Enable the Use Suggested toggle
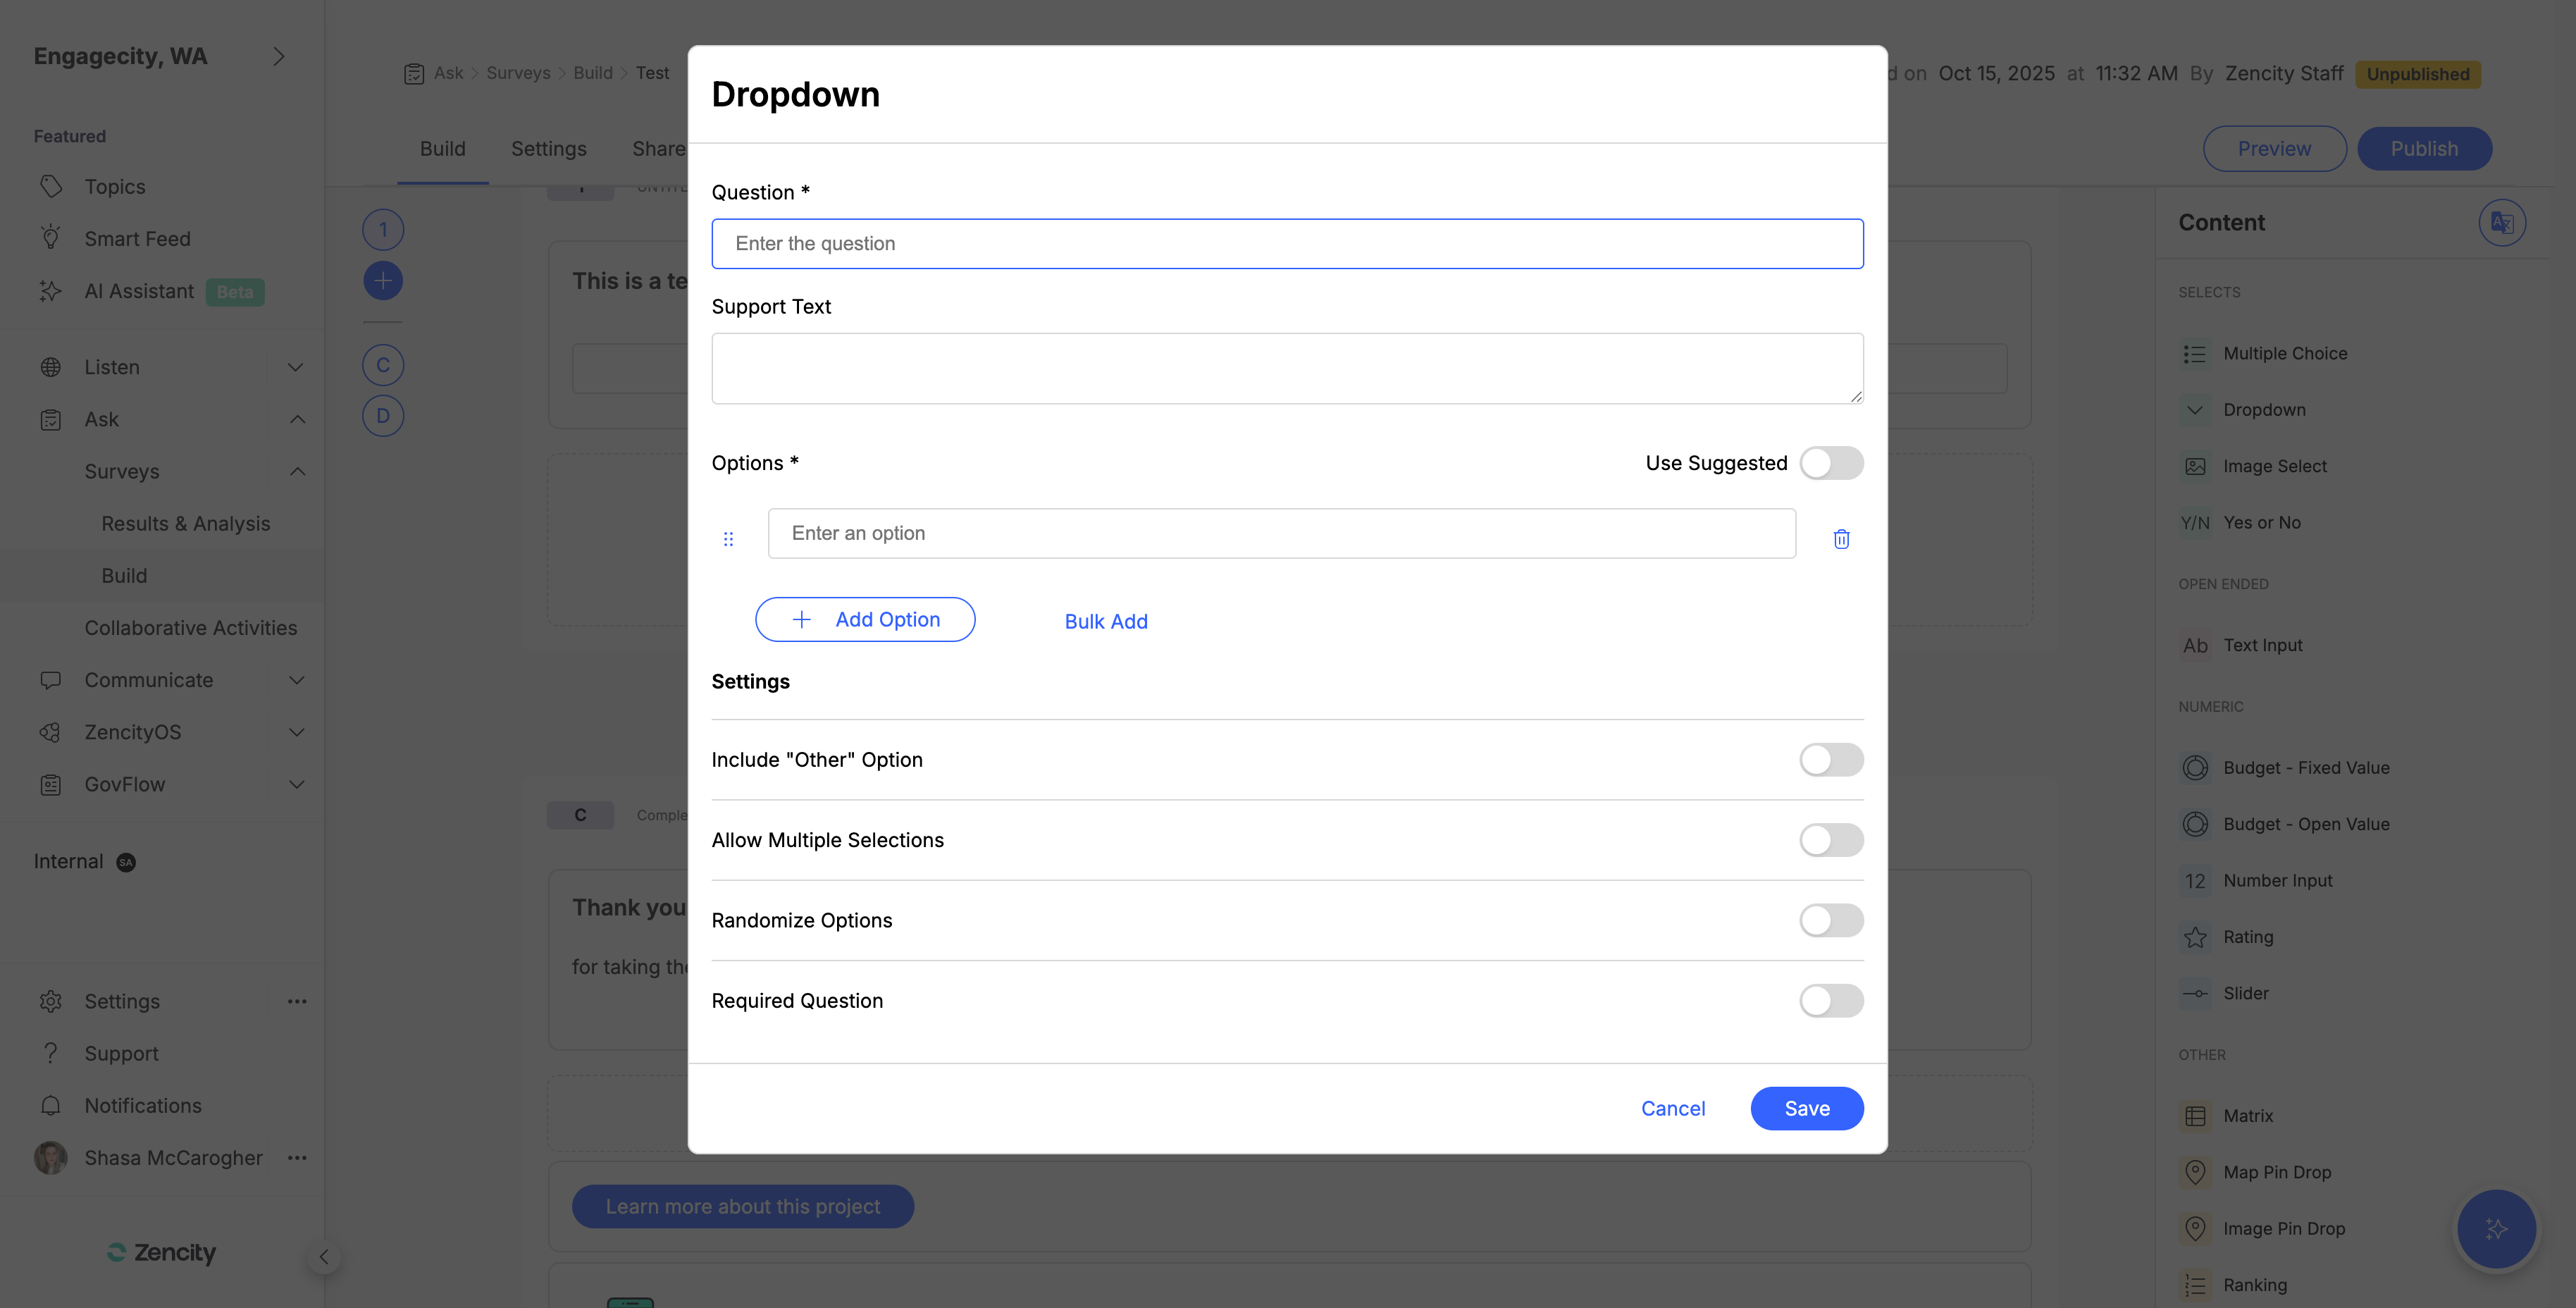Viewport: 2576px width, 1308px height. coord(1830,463)
